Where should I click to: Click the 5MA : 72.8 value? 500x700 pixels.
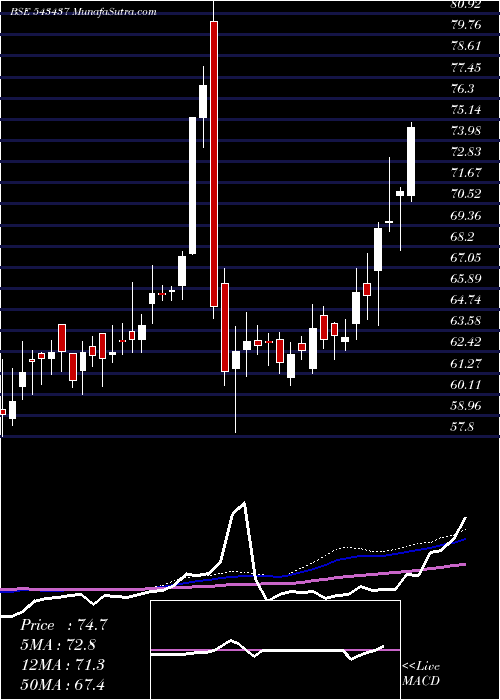58,644
